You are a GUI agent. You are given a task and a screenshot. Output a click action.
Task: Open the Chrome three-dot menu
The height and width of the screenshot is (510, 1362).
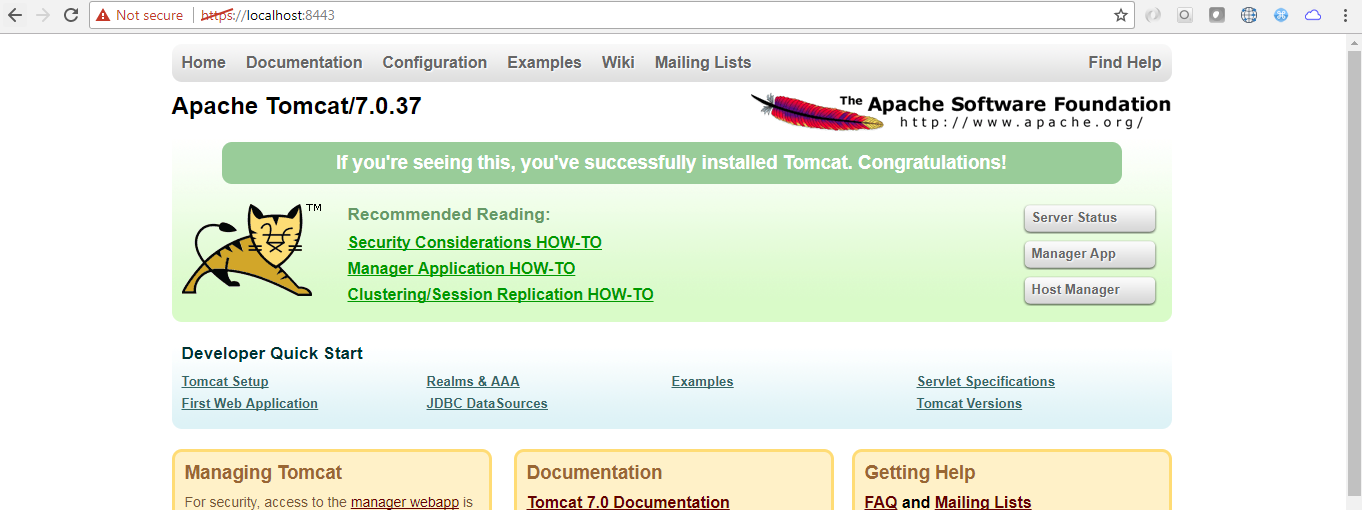click(x=1345, y=15)
